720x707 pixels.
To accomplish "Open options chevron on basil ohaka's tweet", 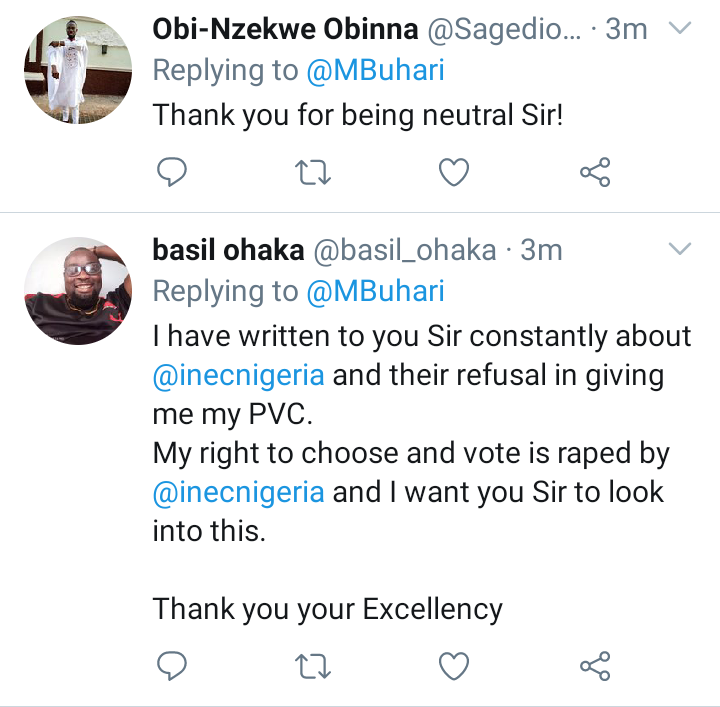I will coord(680,248).
